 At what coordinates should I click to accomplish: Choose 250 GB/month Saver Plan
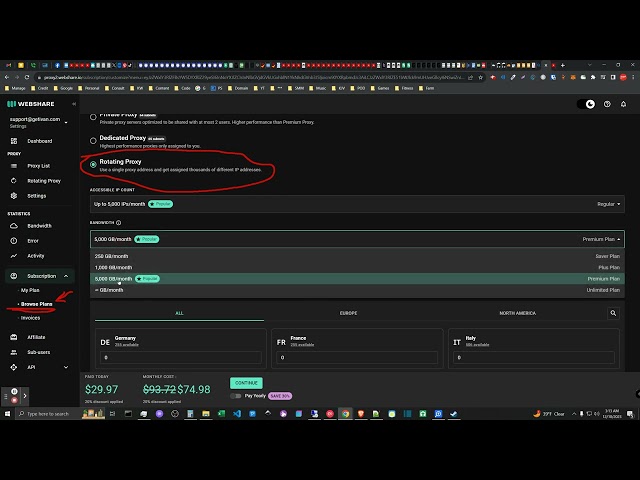(x=357, y=256)
